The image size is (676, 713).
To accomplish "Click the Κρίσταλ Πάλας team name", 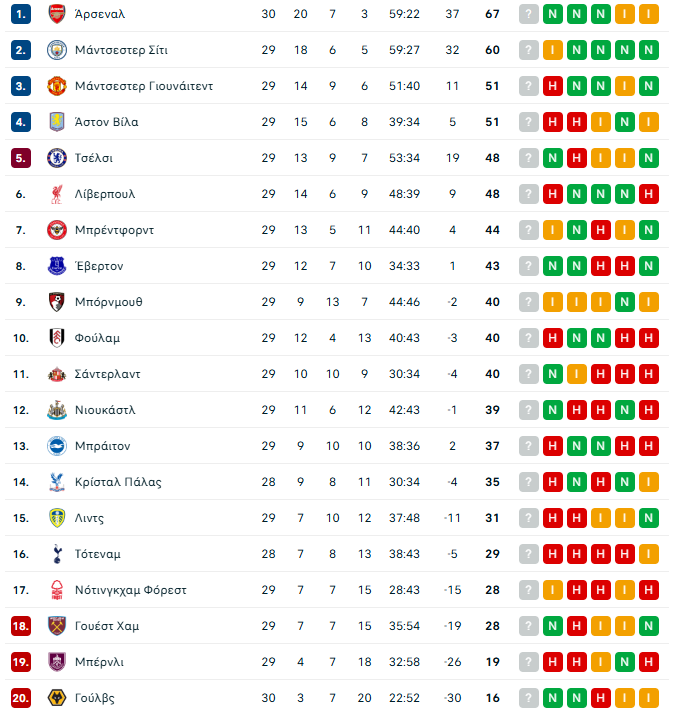I will point(117,482).
